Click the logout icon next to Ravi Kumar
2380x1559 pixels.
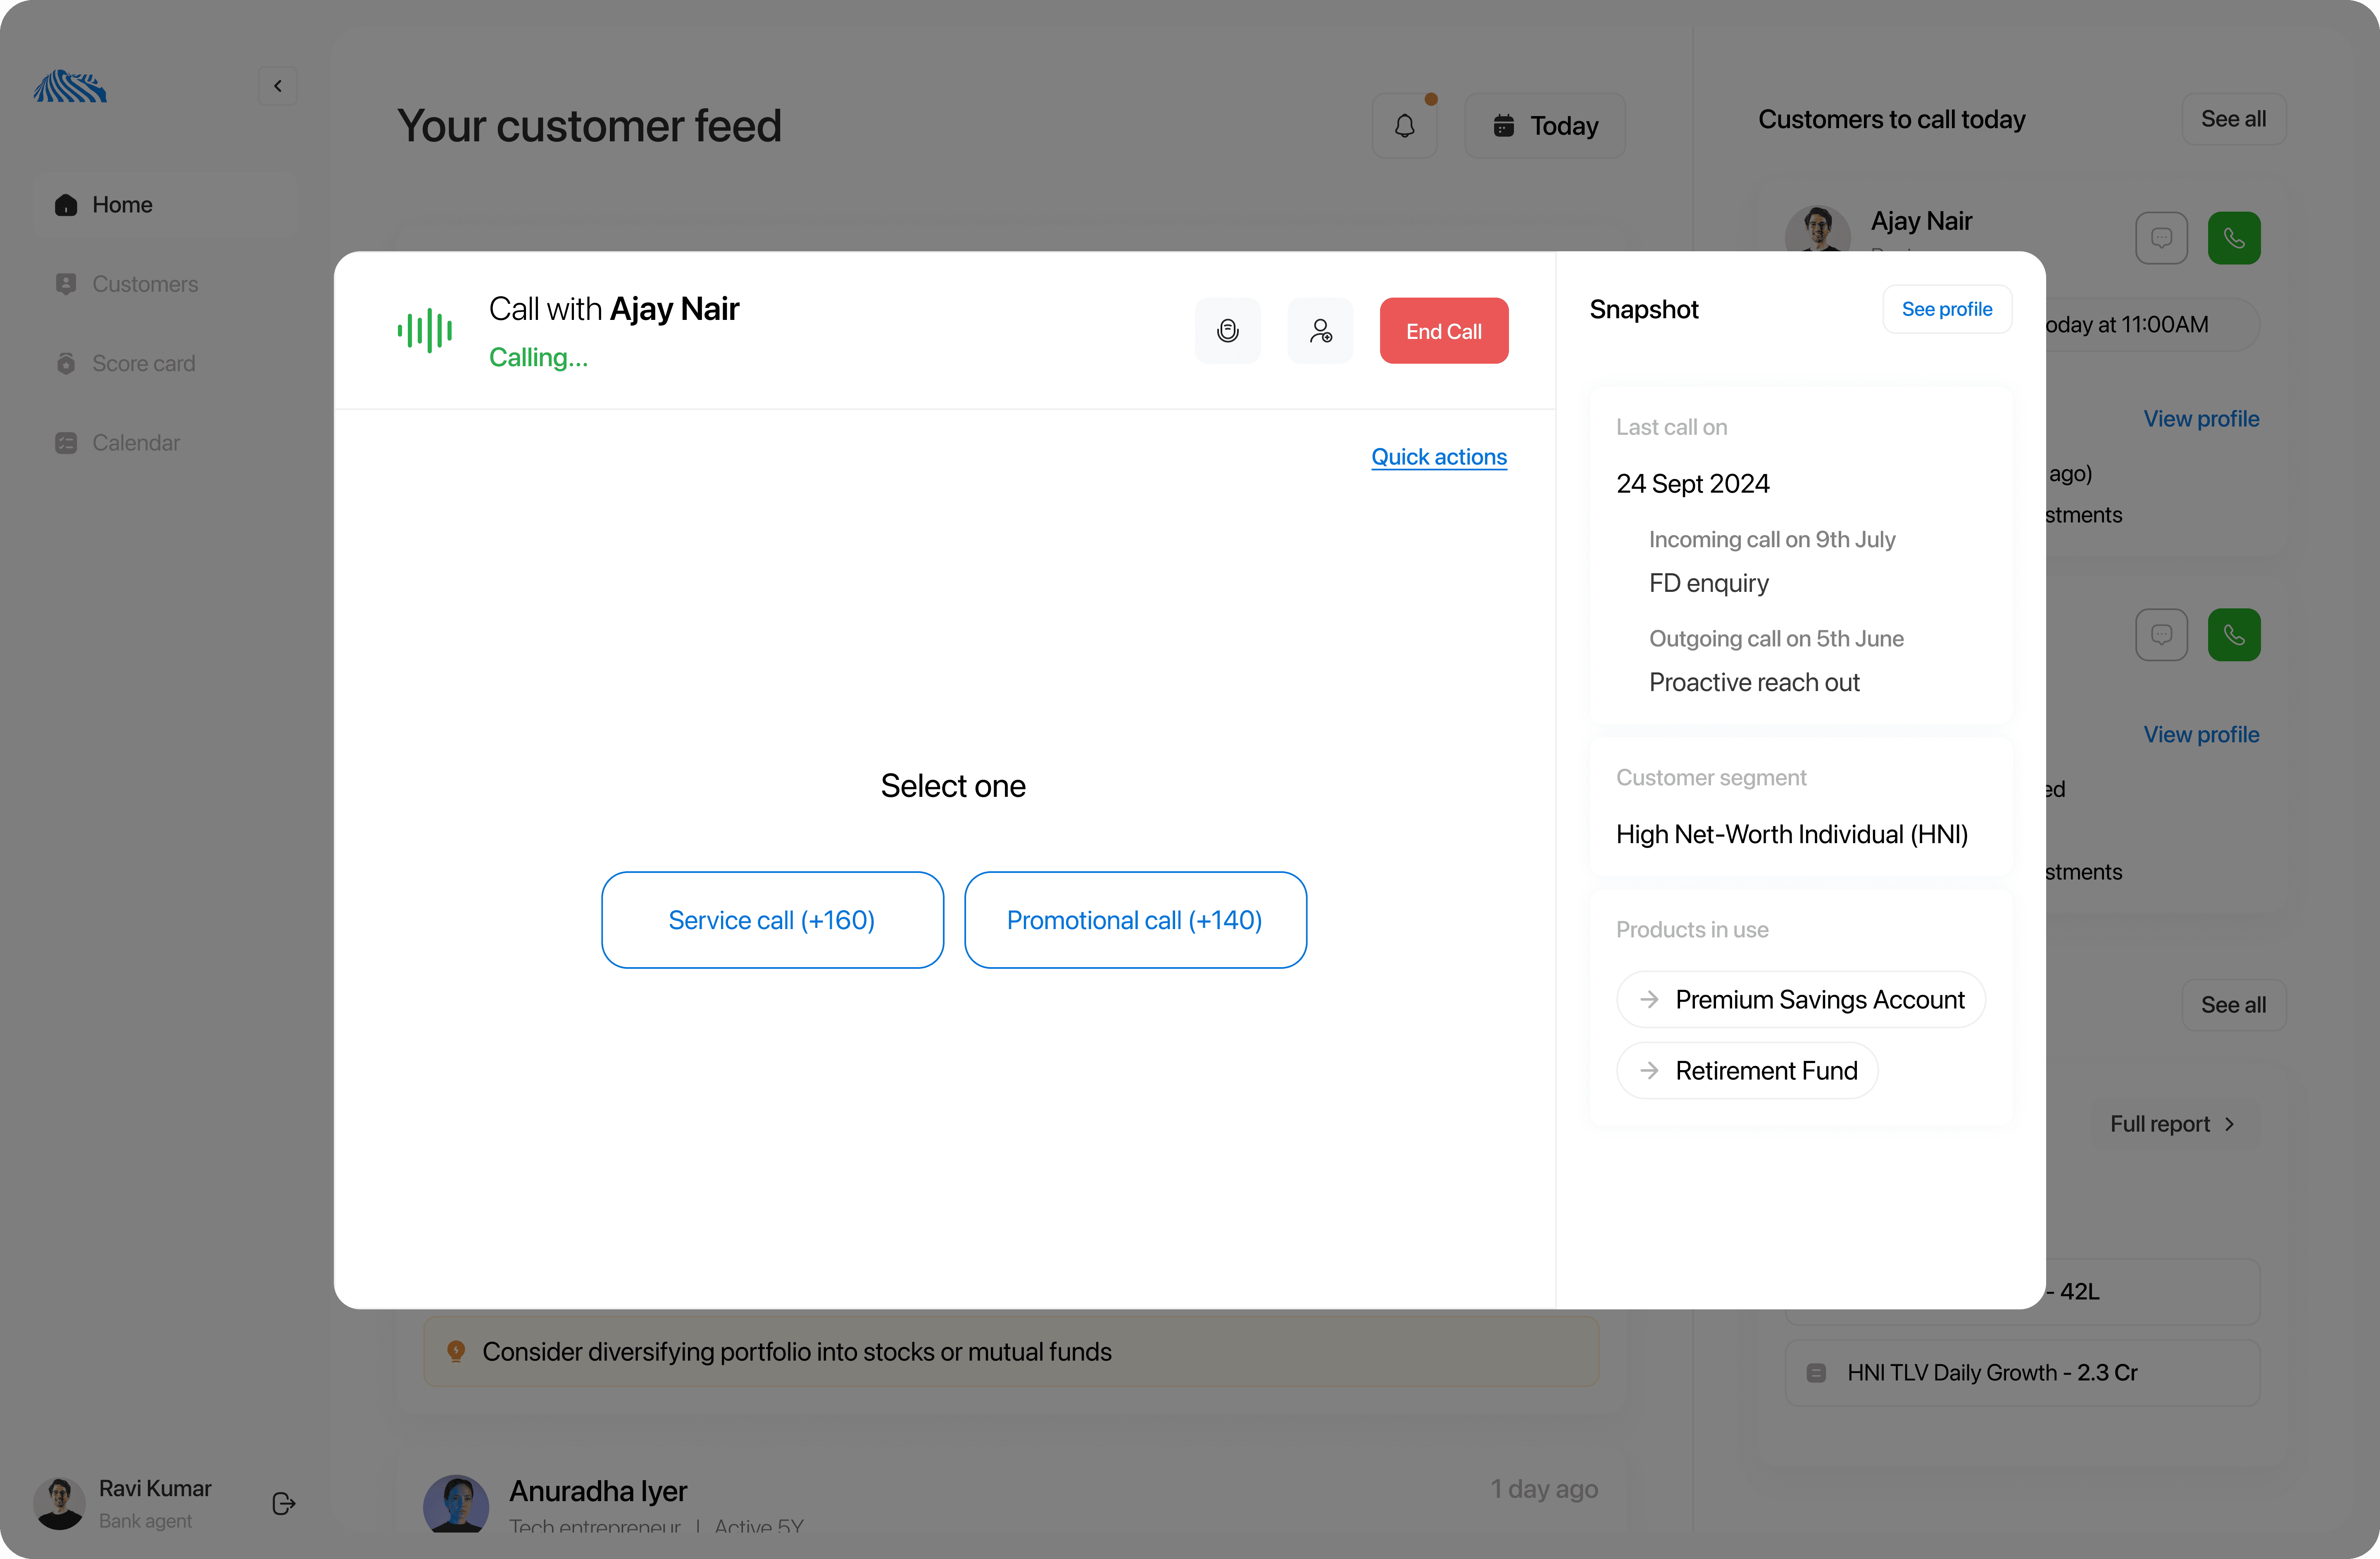click(283, 1503)
